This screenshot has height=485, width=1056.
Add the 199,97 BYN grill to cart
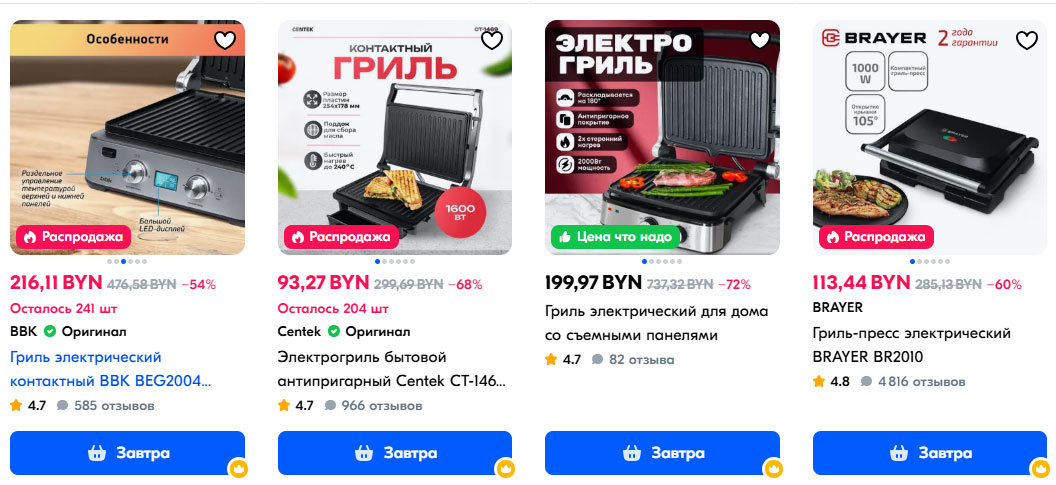(x=662, y=453)
